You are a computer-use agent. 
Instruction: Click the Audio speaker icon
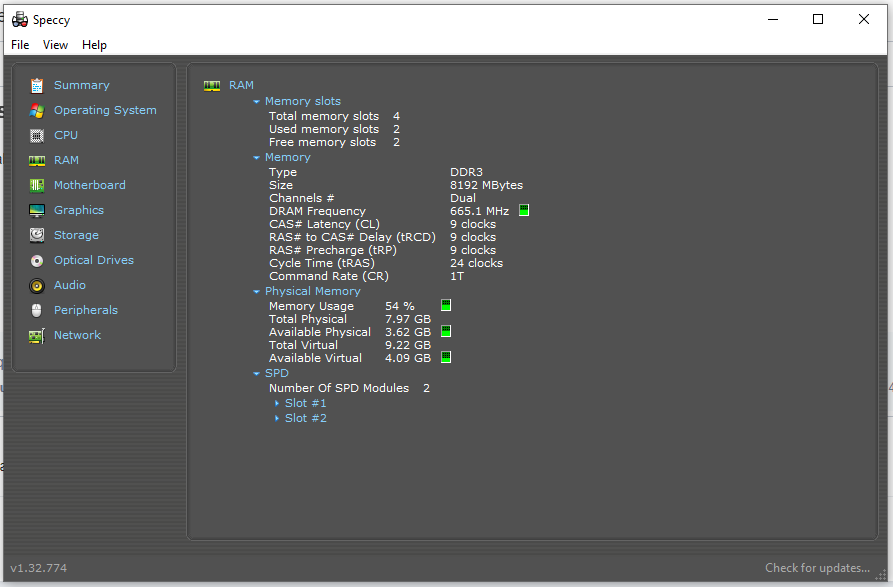pos(37,286)
